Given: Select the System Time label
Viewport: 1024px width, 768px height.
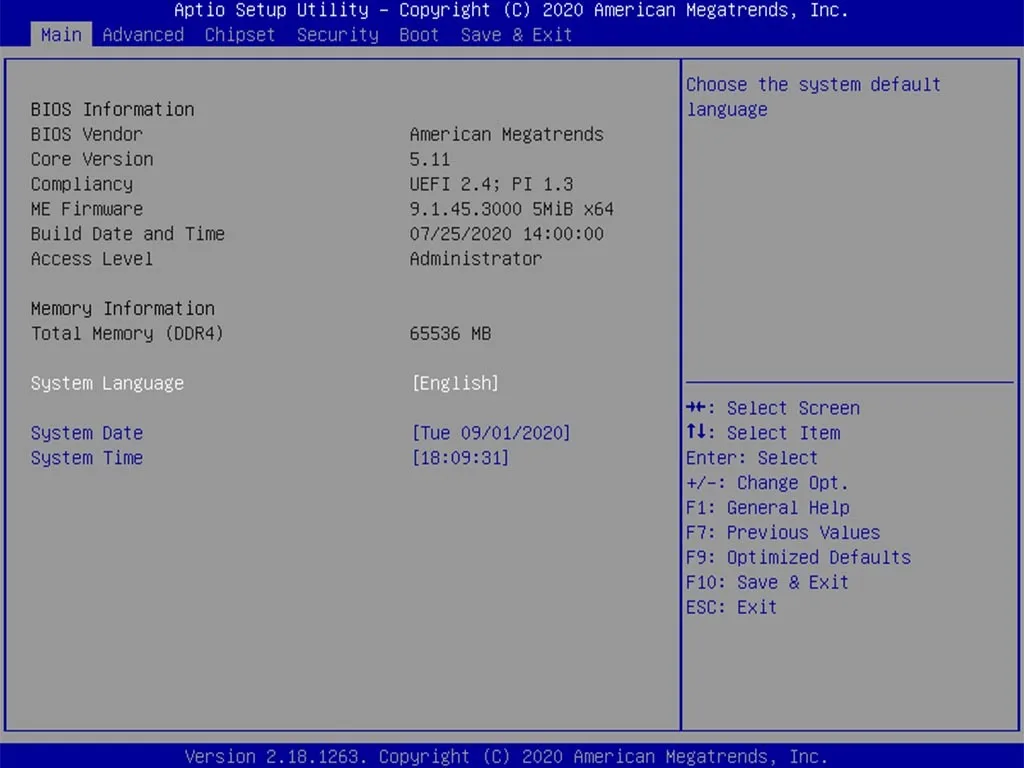Looking at the screenshot, I should 87,458.
